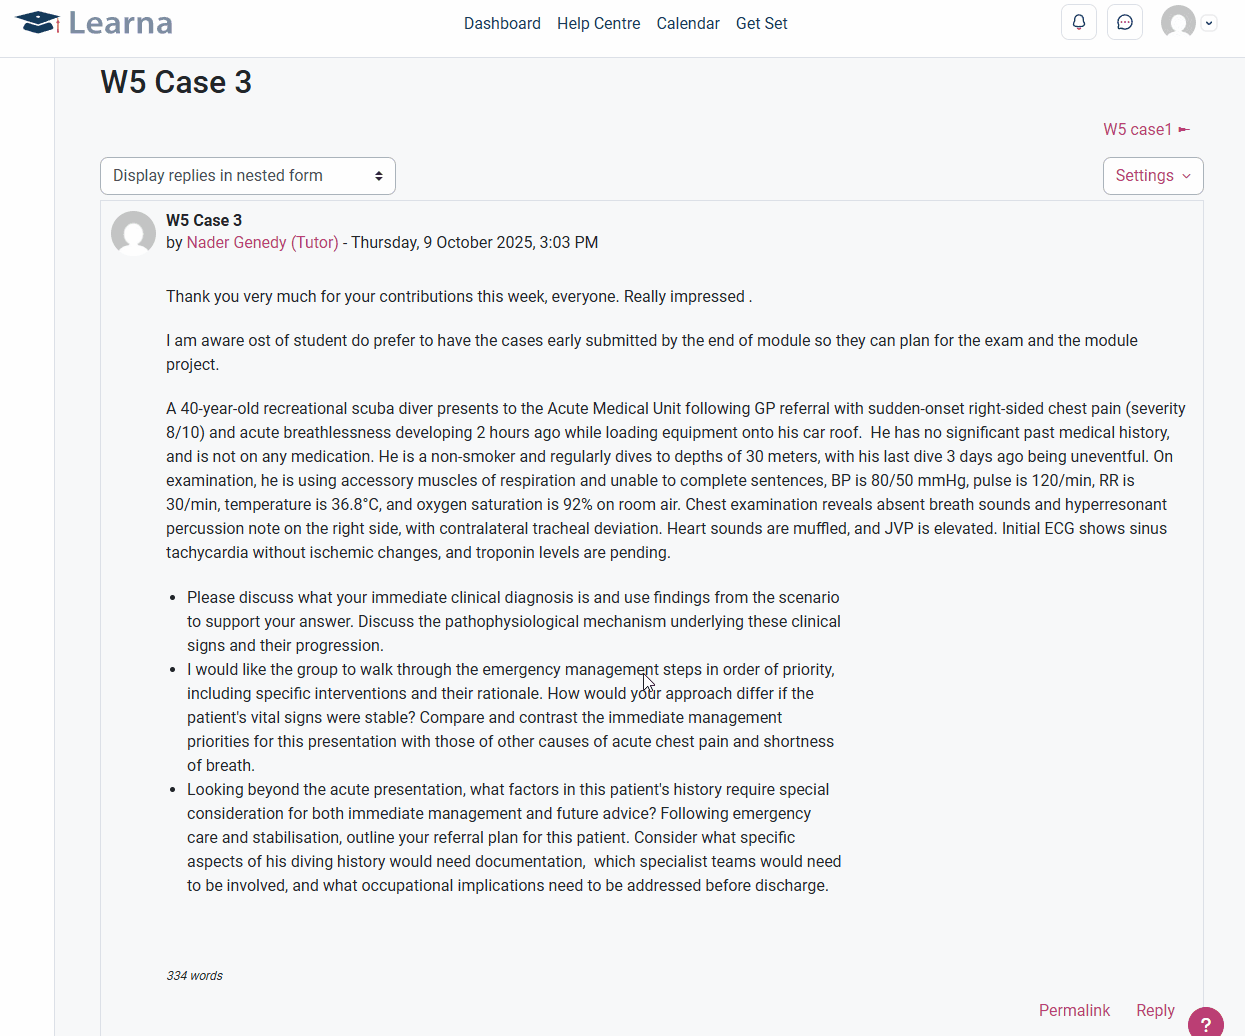Click the help question mark button
Screen dimensions: 1245x1036
[1206, 1023]
